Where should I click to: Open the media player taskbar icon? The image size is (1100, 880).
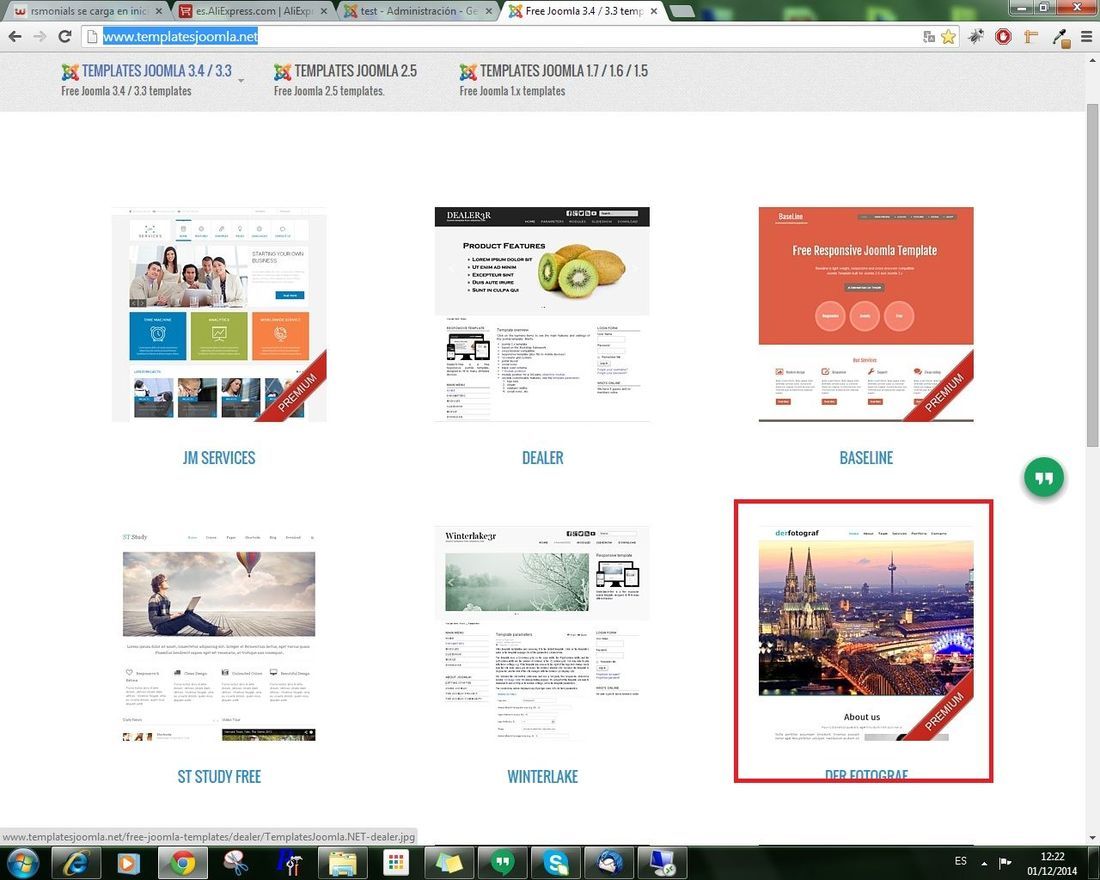point(128,863)
